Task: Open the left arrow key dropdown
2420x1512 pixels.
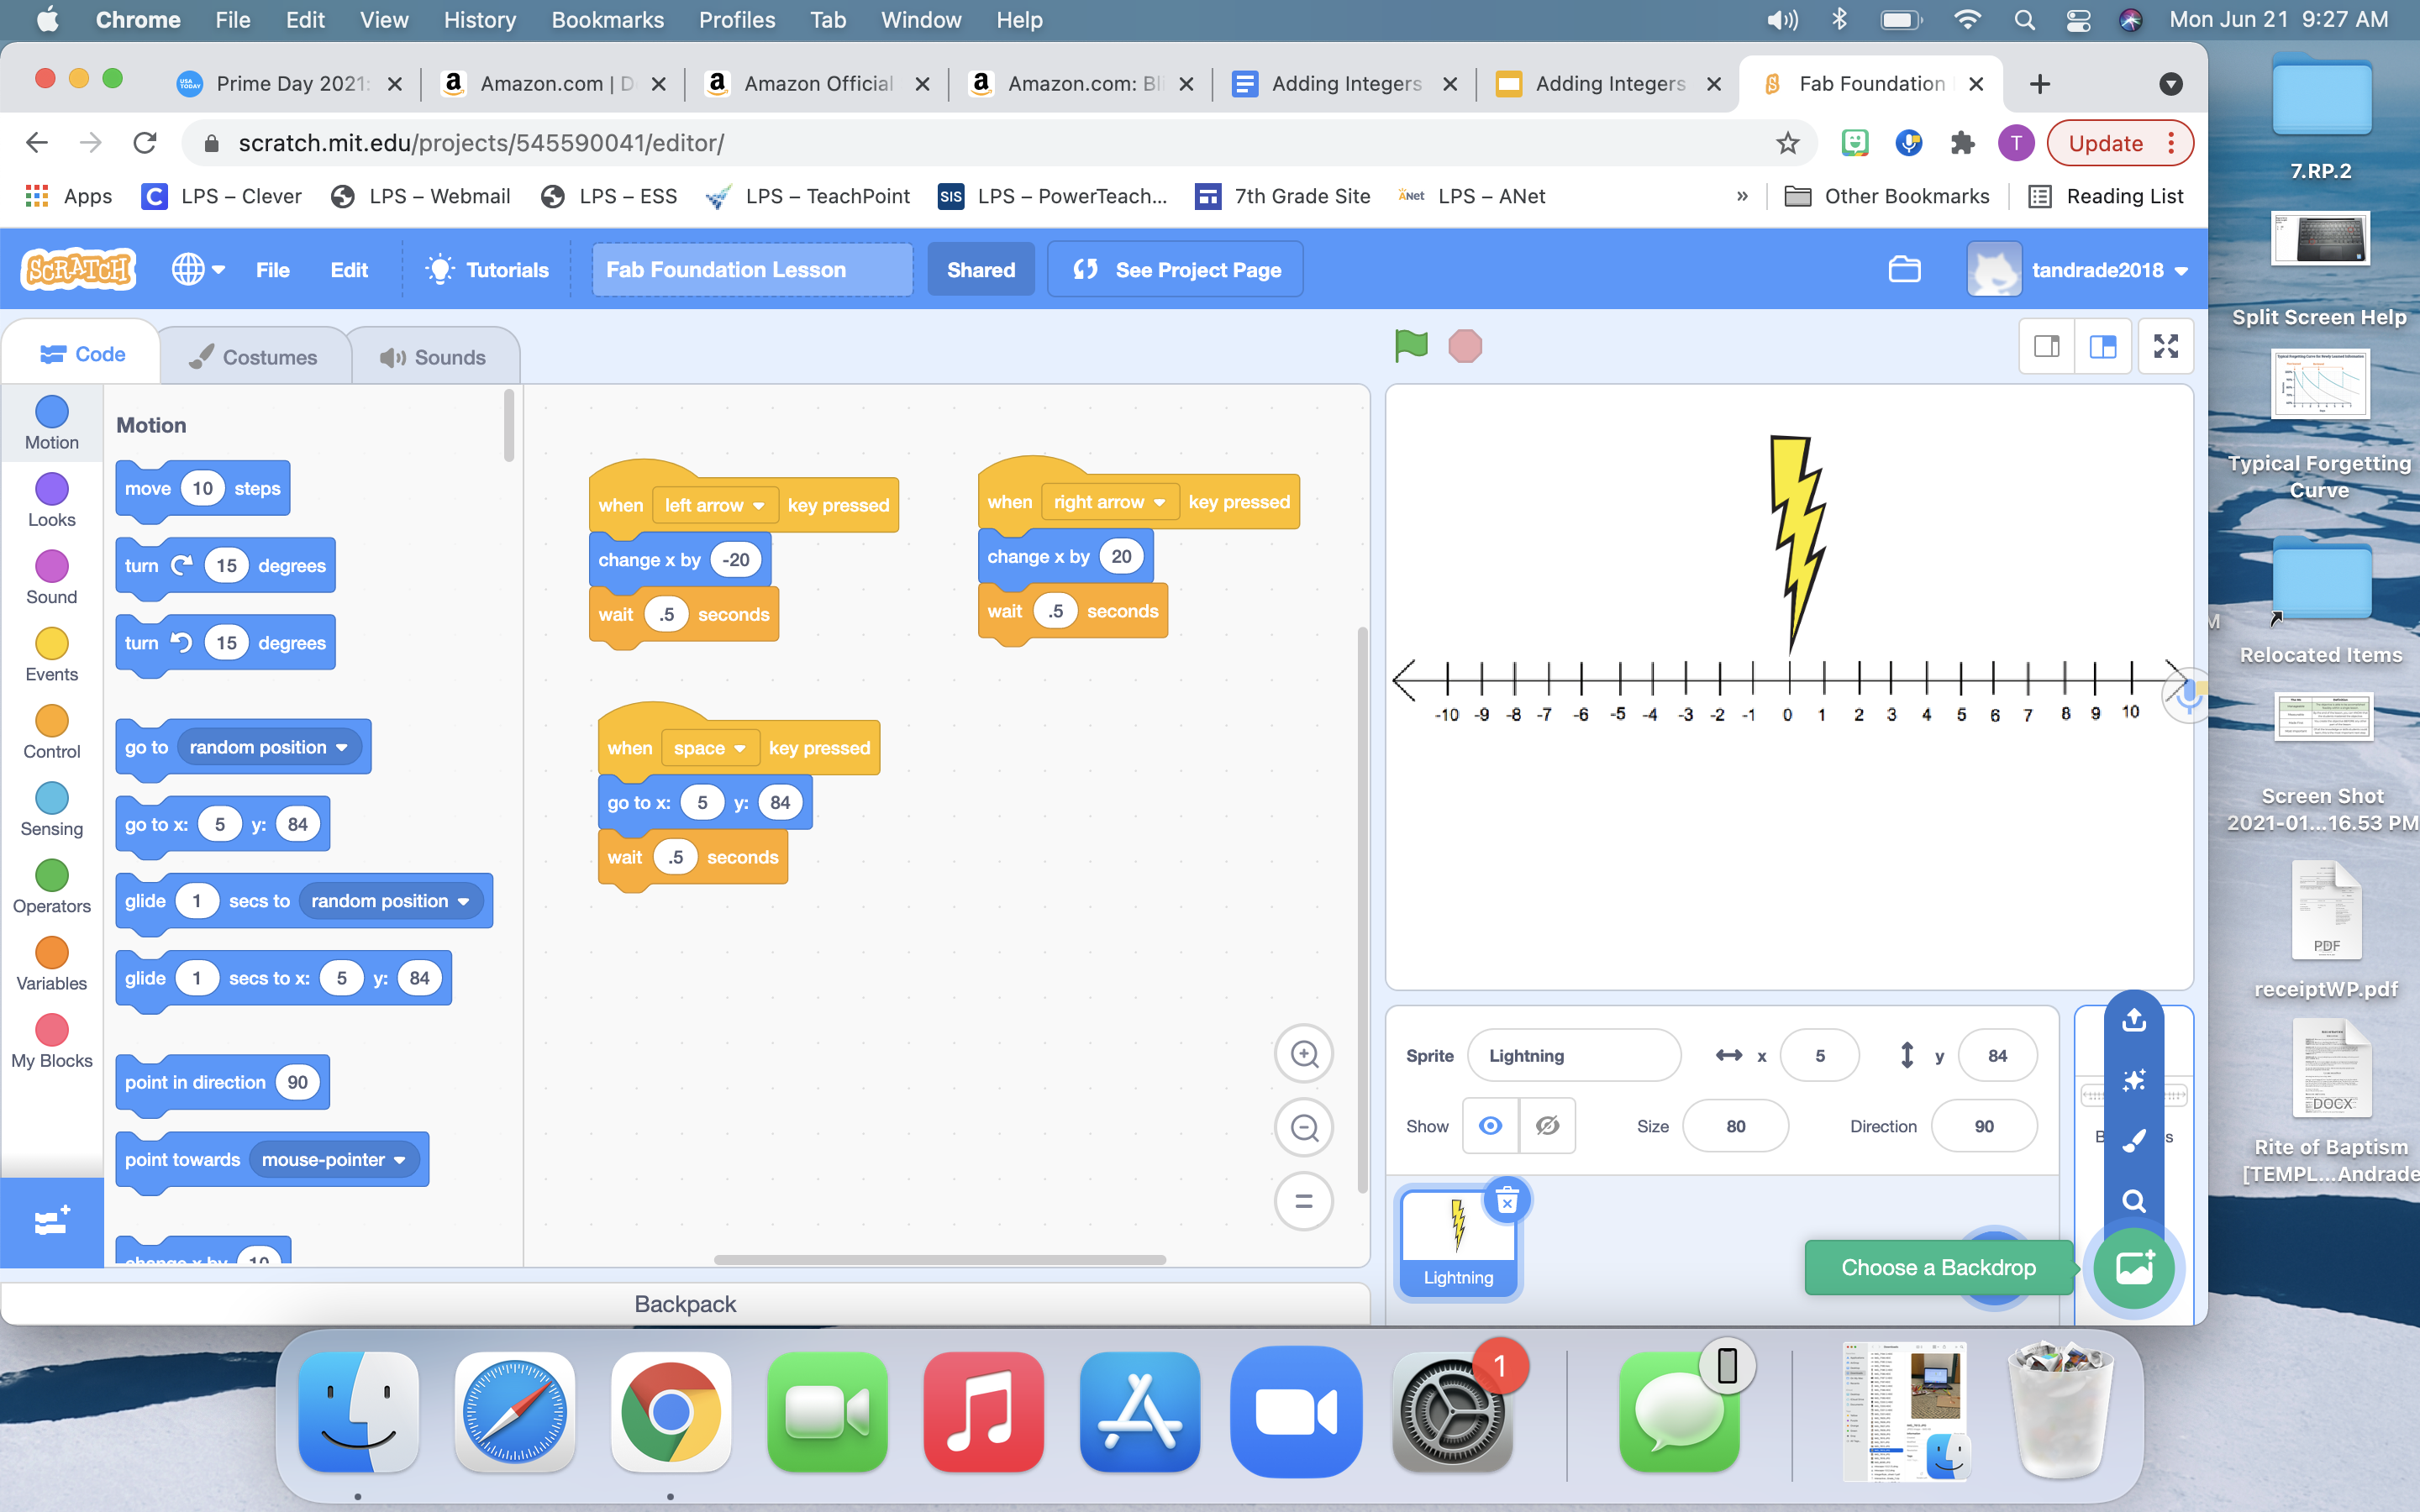Action: (x=714, y=505)
